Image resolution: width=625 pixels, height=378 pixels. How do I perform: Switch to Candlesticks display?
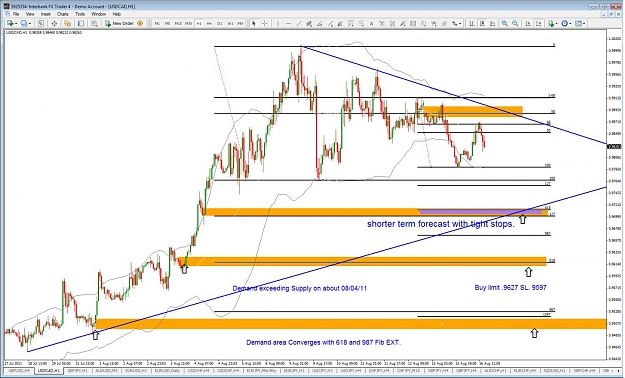482,24
